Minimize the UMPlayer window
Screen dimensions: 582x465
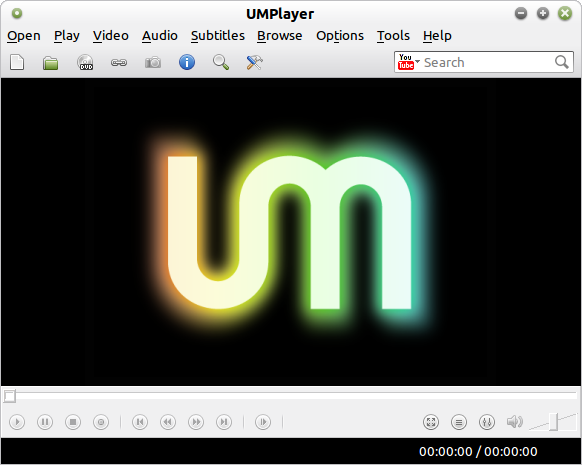click(x=521, y=14)
